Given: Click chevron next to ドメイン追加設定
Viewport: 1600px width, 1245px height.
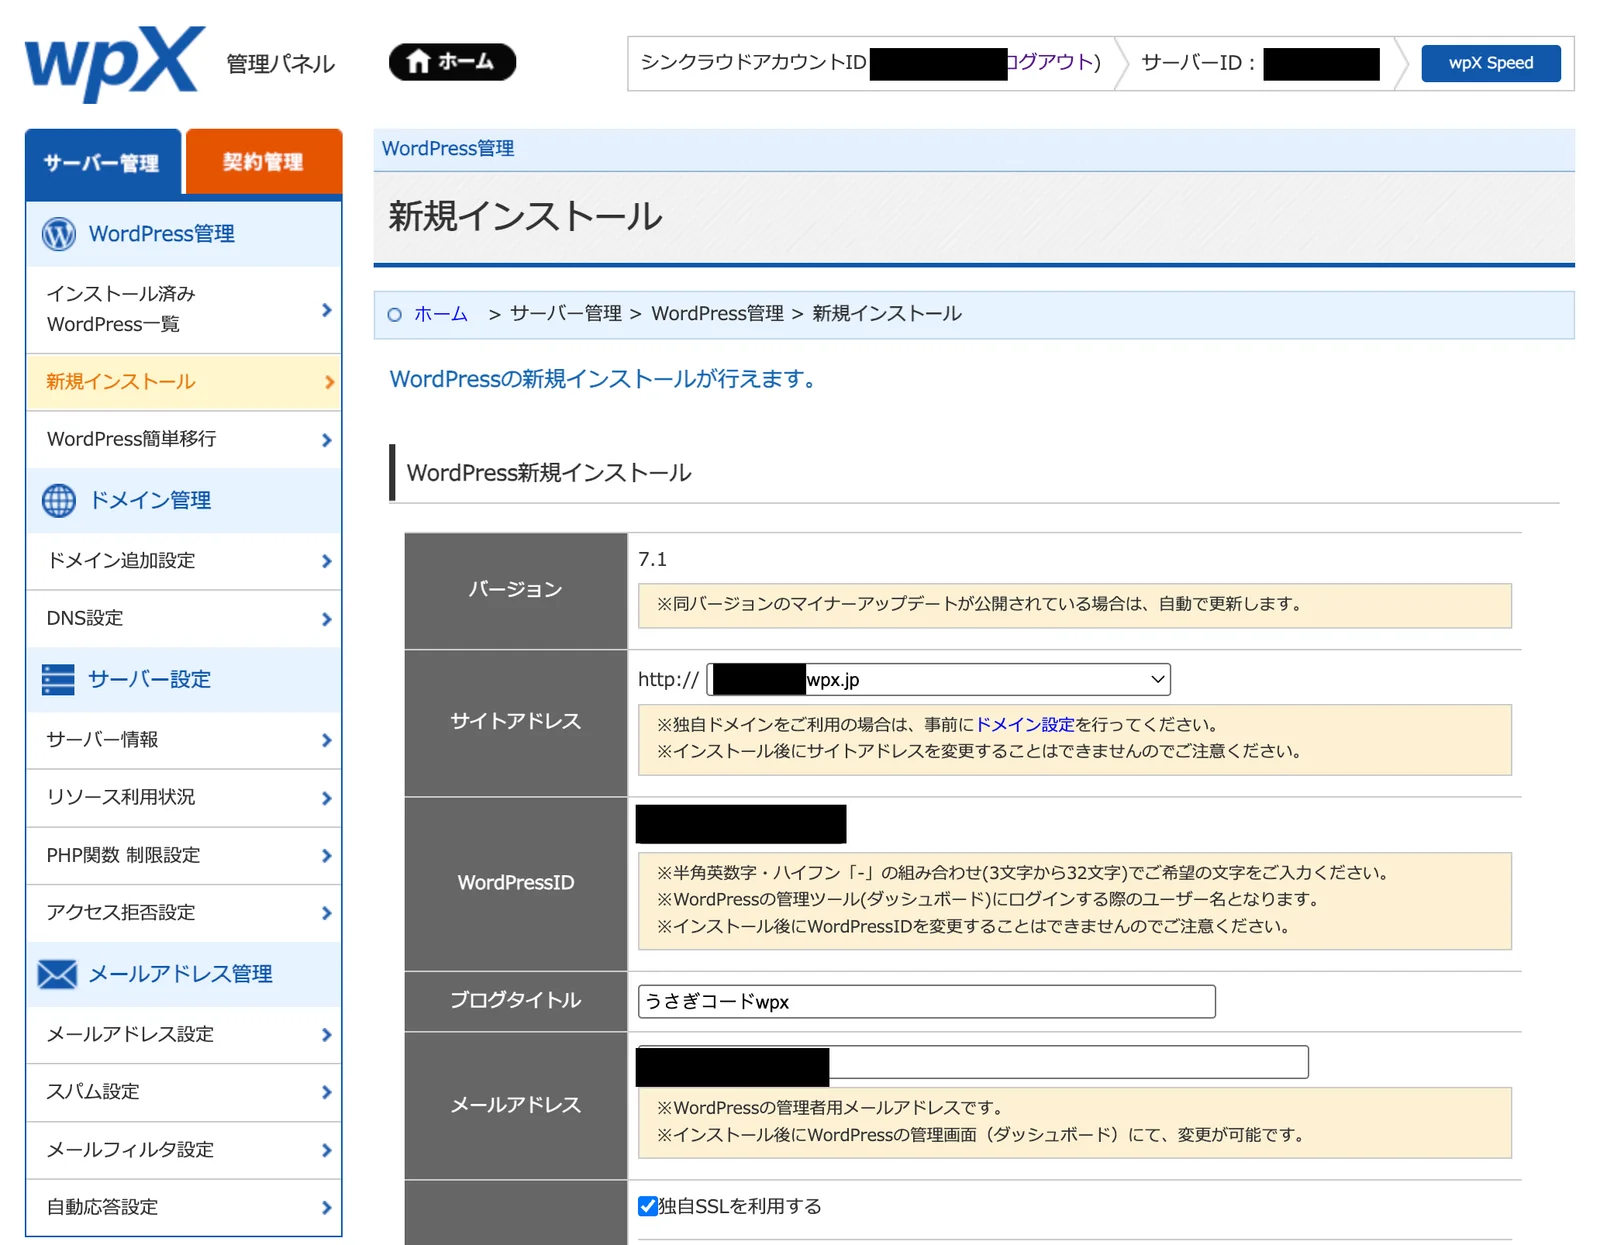Looking at the screenshot, I should pyautogui.click(x=327, y=561).
